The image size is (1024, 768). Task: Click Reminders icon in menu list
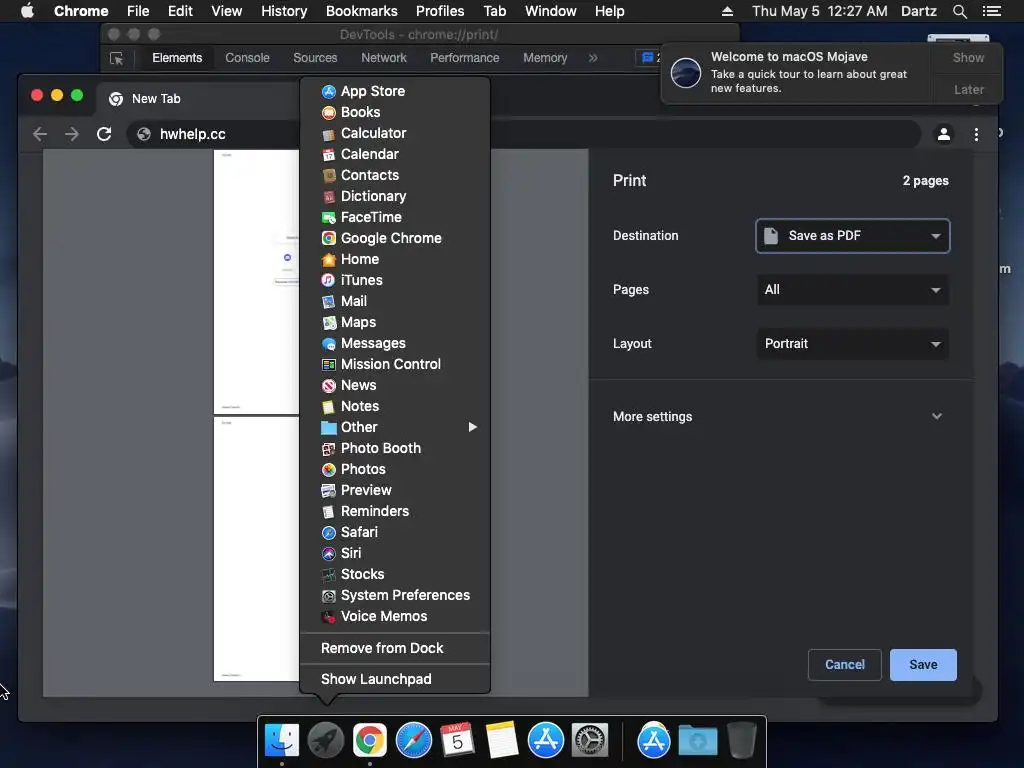(328, 511)
